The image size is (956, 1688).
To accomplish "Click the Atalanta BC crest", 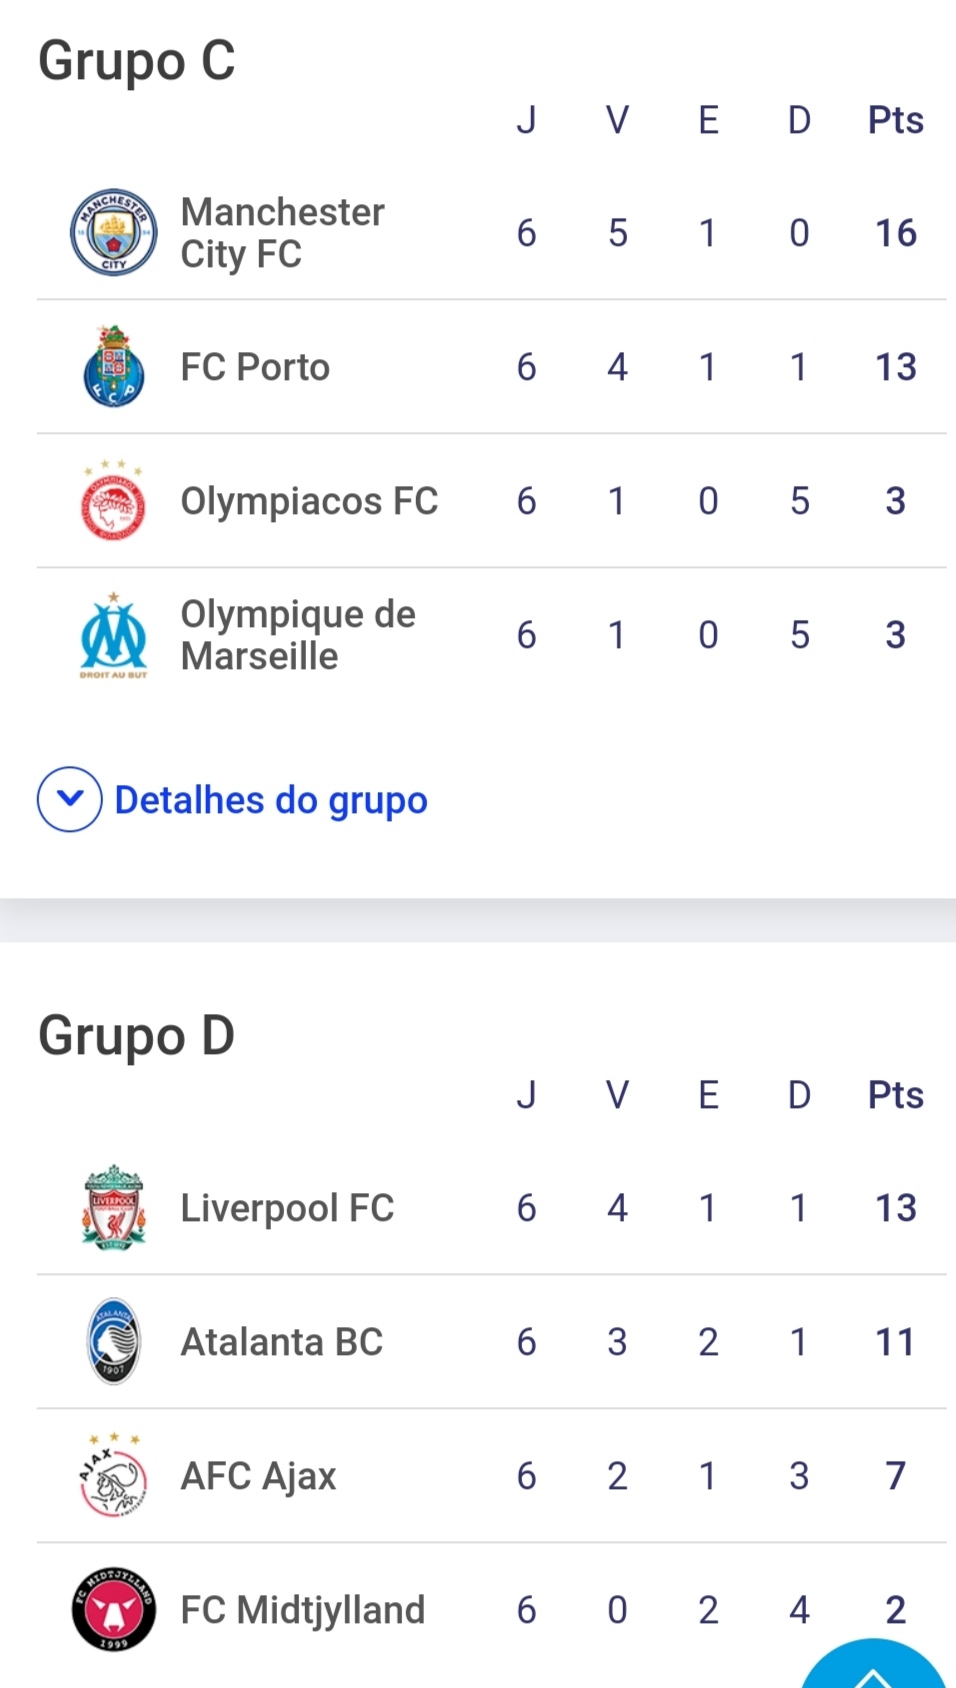I will pyautogui.click(x=114, y=1342).
